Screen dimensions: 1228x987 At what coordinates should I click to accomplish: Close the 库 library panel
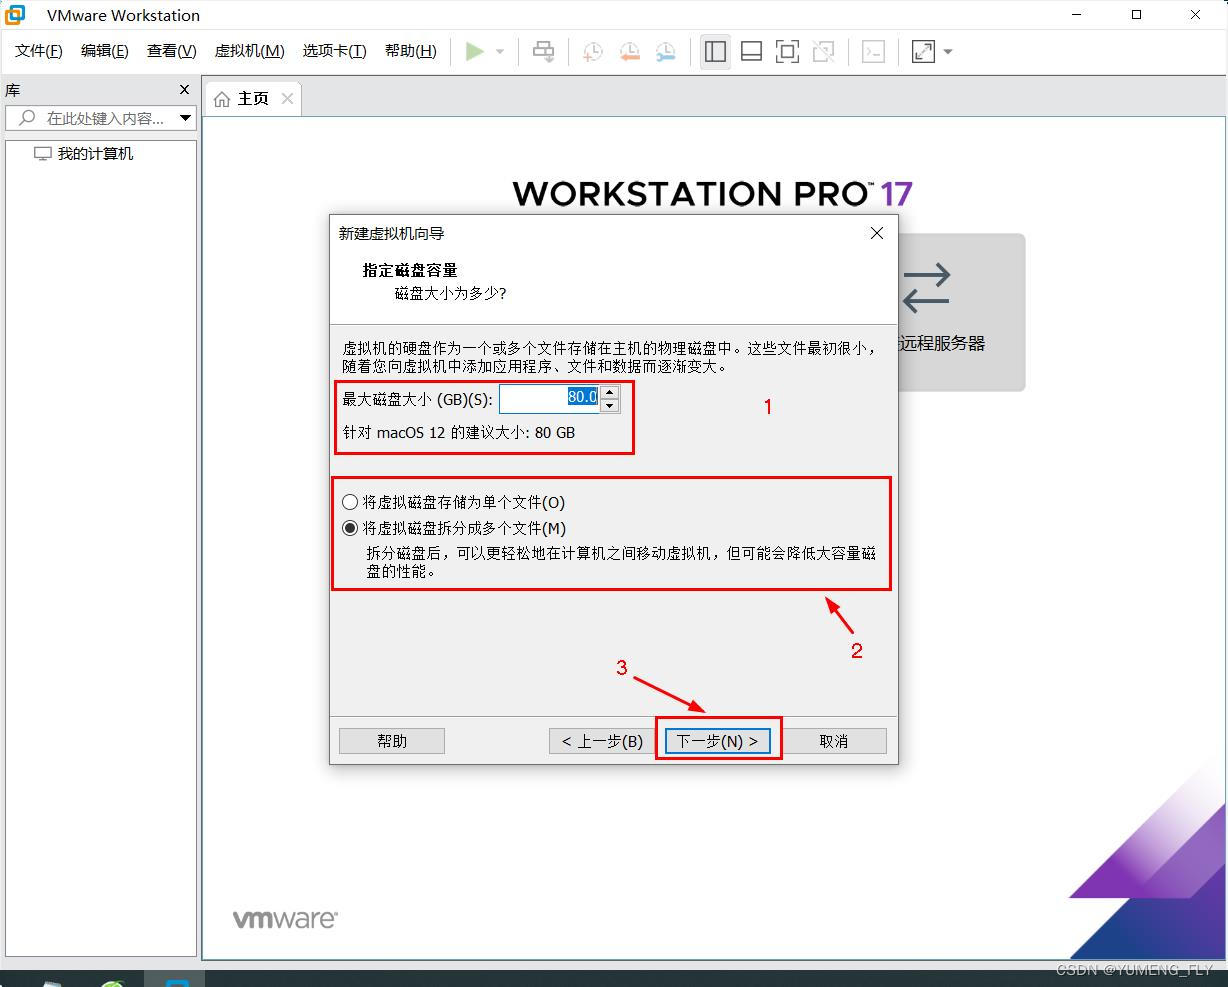(x=184, y=90)
